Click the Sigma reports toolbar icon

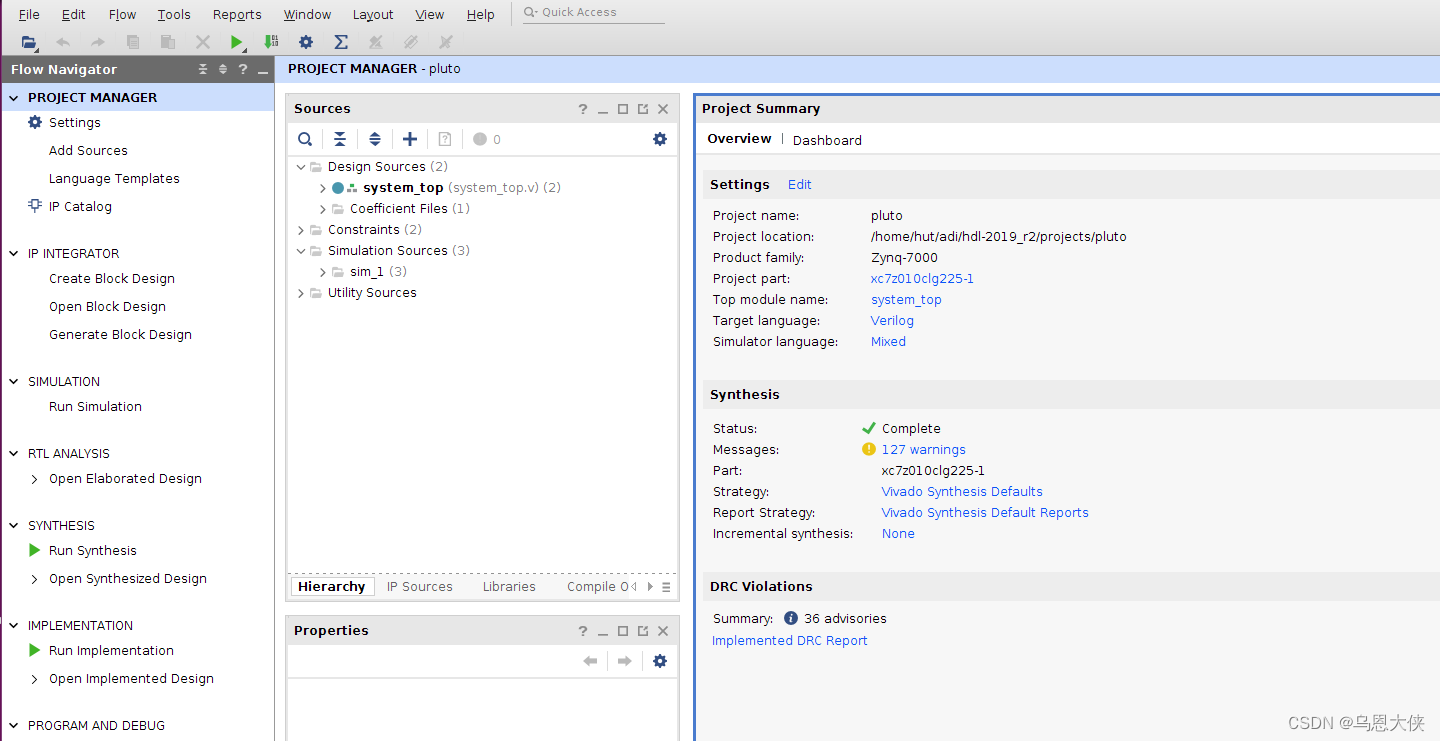coord(341,42)
